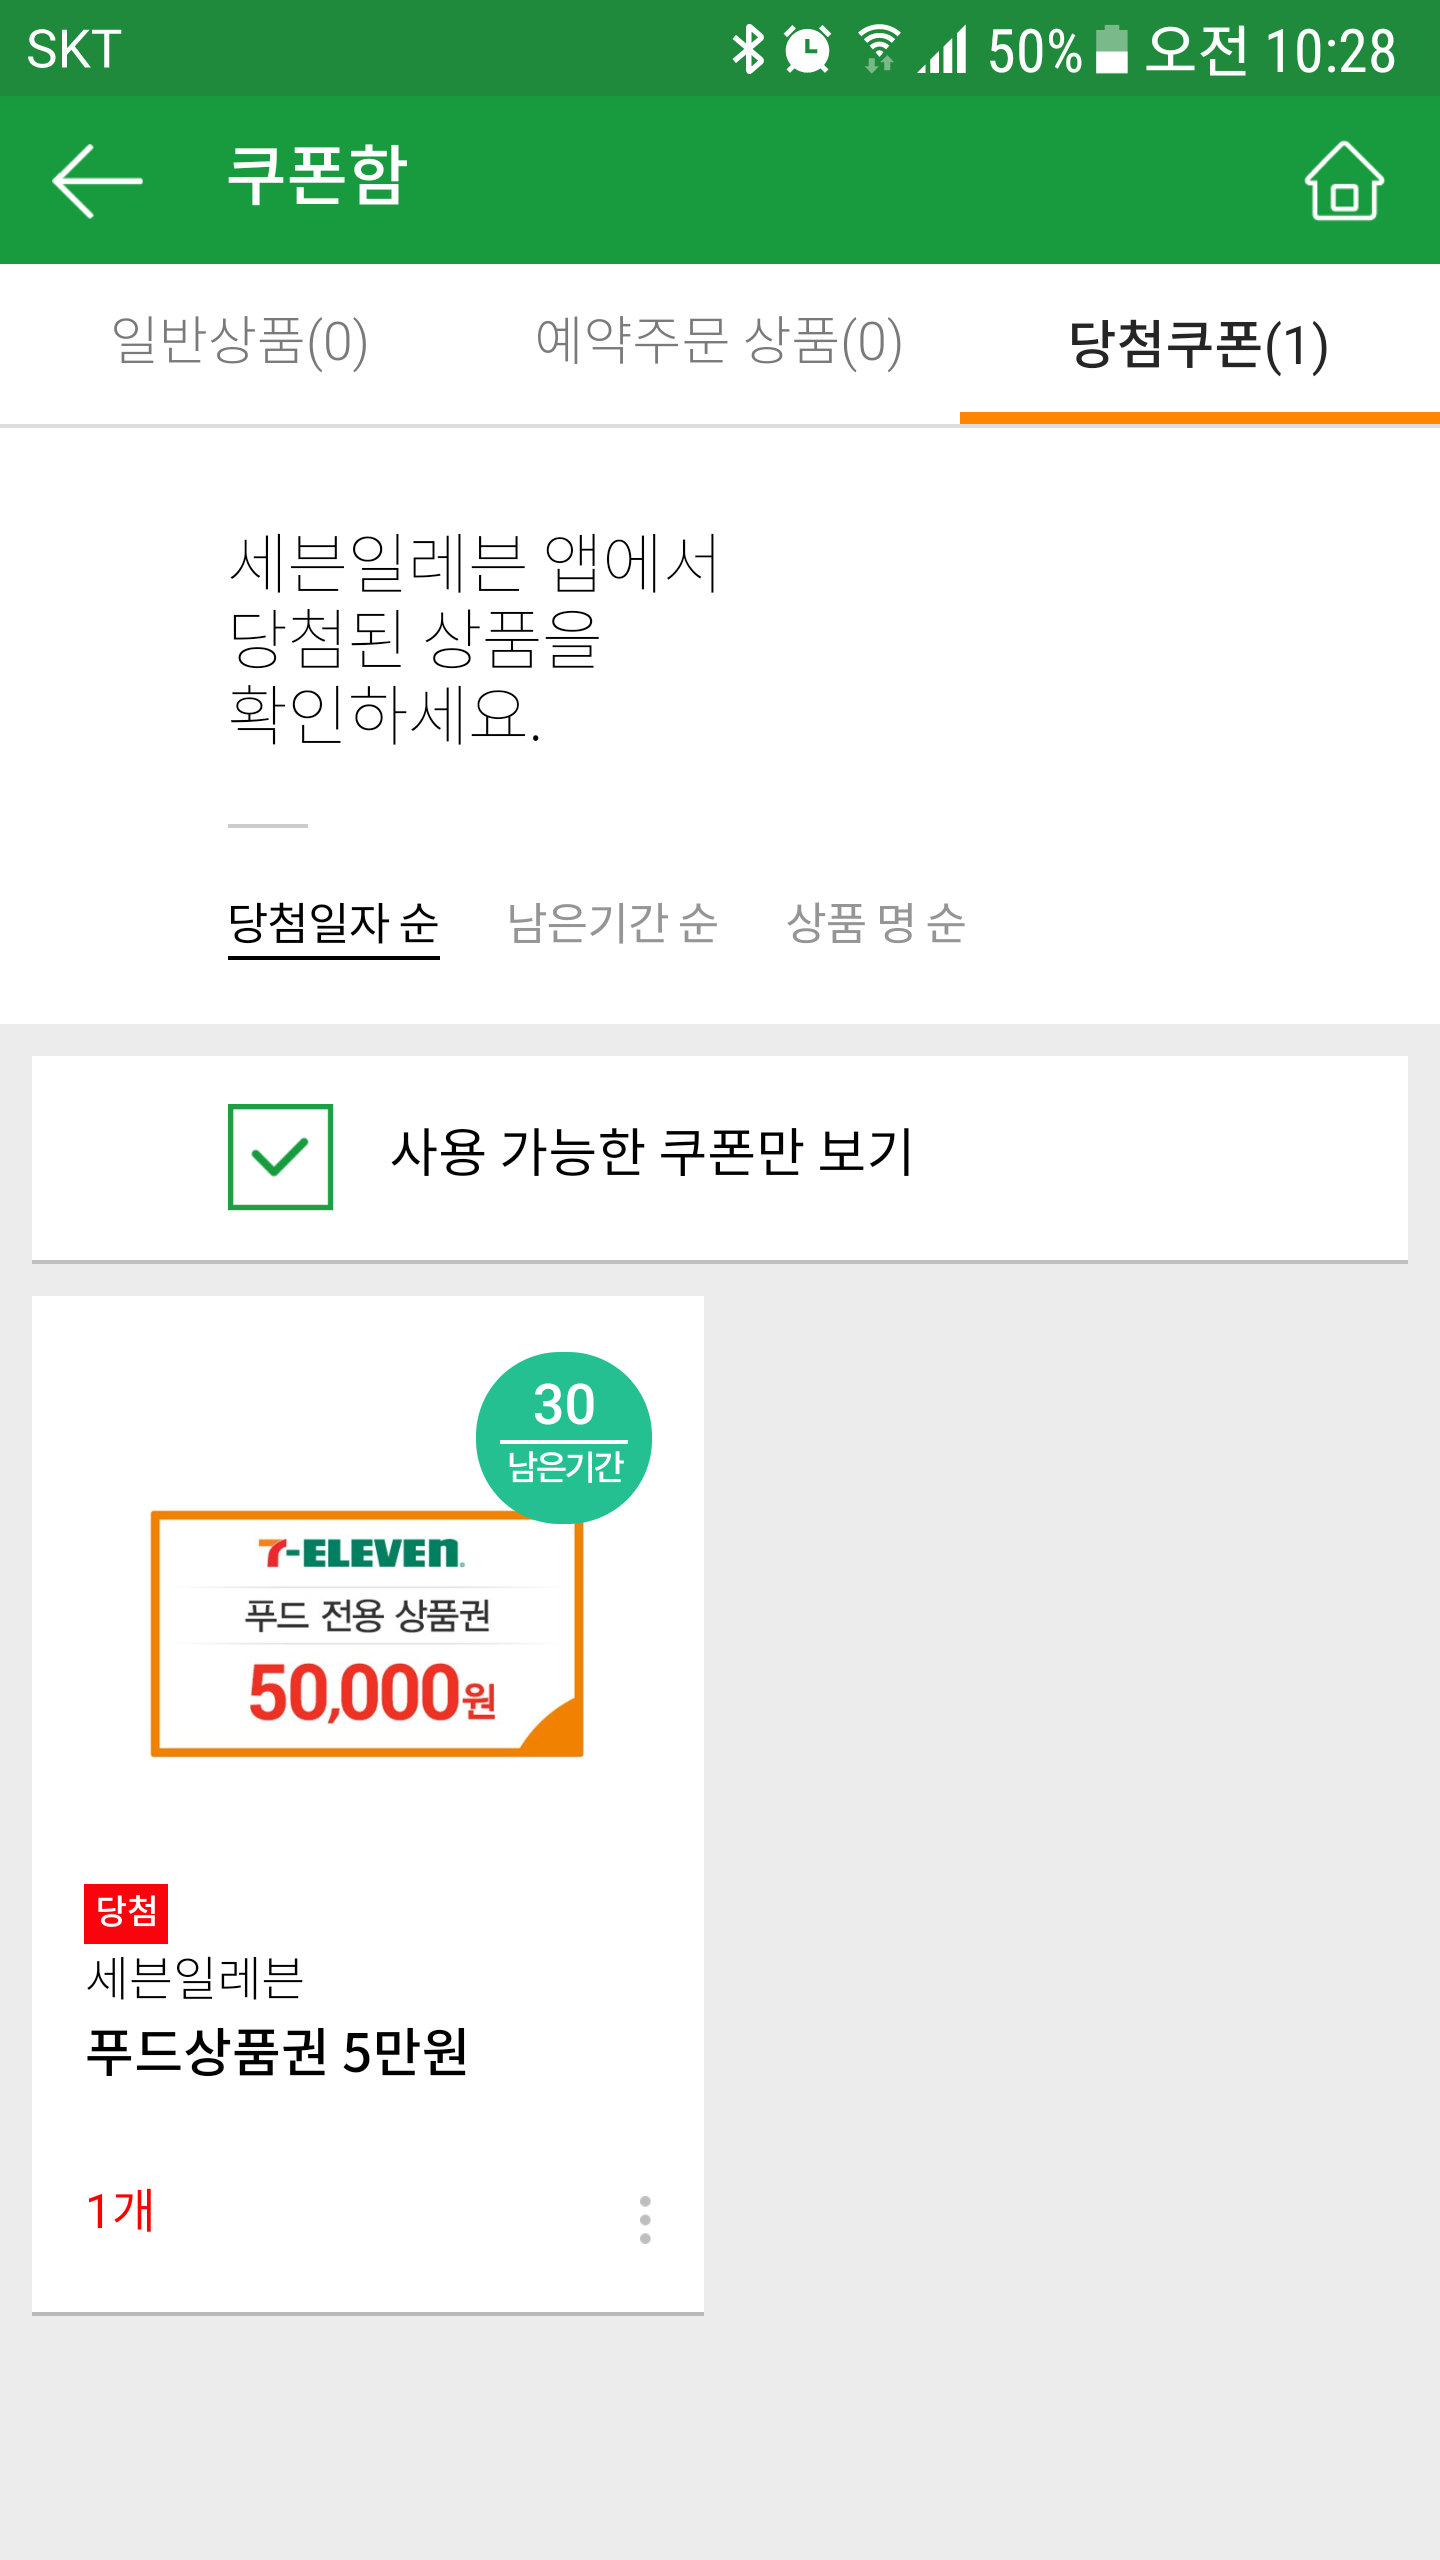Sort by 상품 명 순
Screen dimensions: 1440x2560
(876, 923)
